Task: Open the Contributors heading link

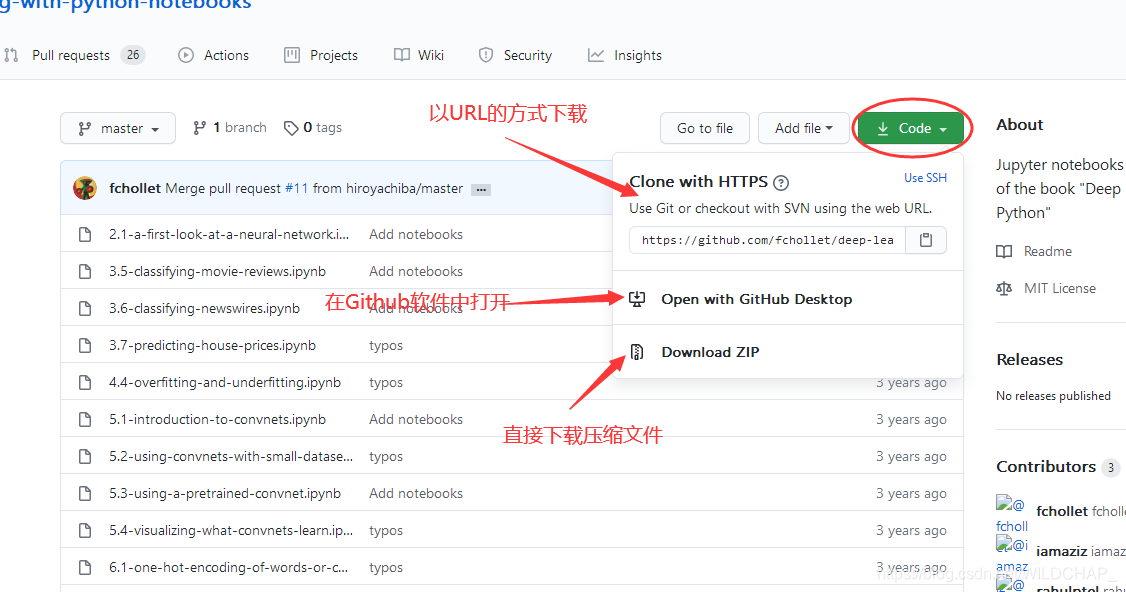Action: 1046,467
